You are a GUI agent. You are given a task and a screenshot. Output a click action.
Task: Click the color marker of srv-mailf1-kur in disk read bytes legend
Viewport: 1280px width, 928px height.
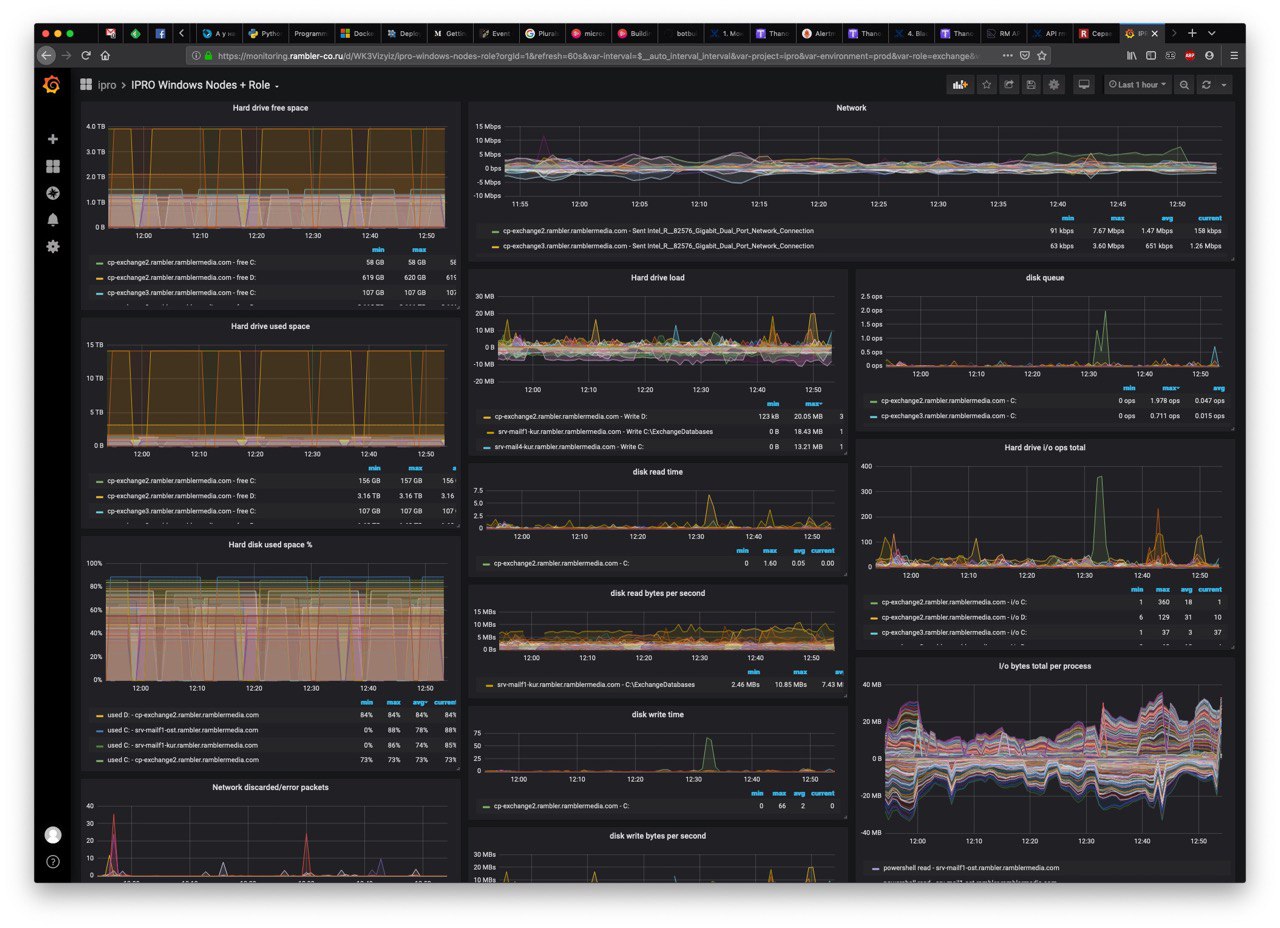[x=487, y=685]
